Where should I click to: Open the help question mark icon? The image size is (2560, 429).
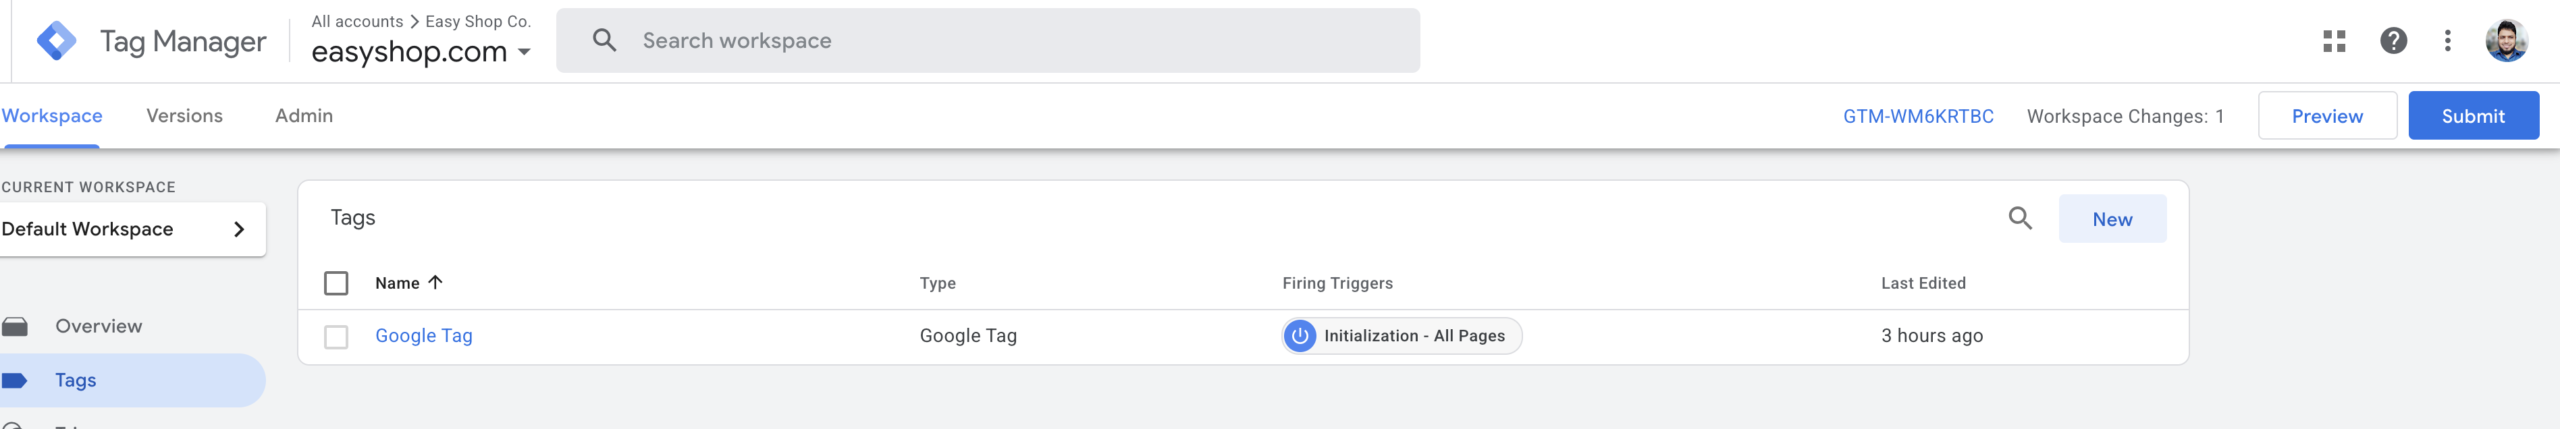[x=2393, y=41]
